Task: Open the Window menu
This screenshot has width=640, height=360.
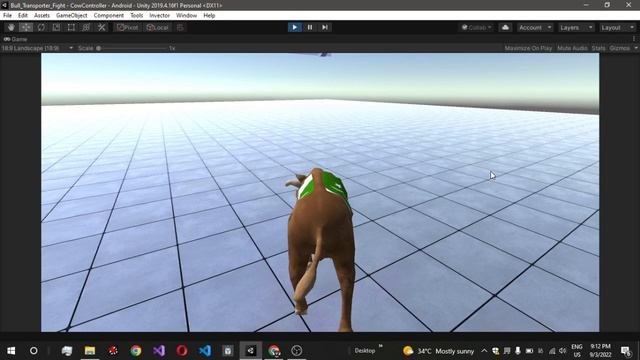Action: (187, 16)
